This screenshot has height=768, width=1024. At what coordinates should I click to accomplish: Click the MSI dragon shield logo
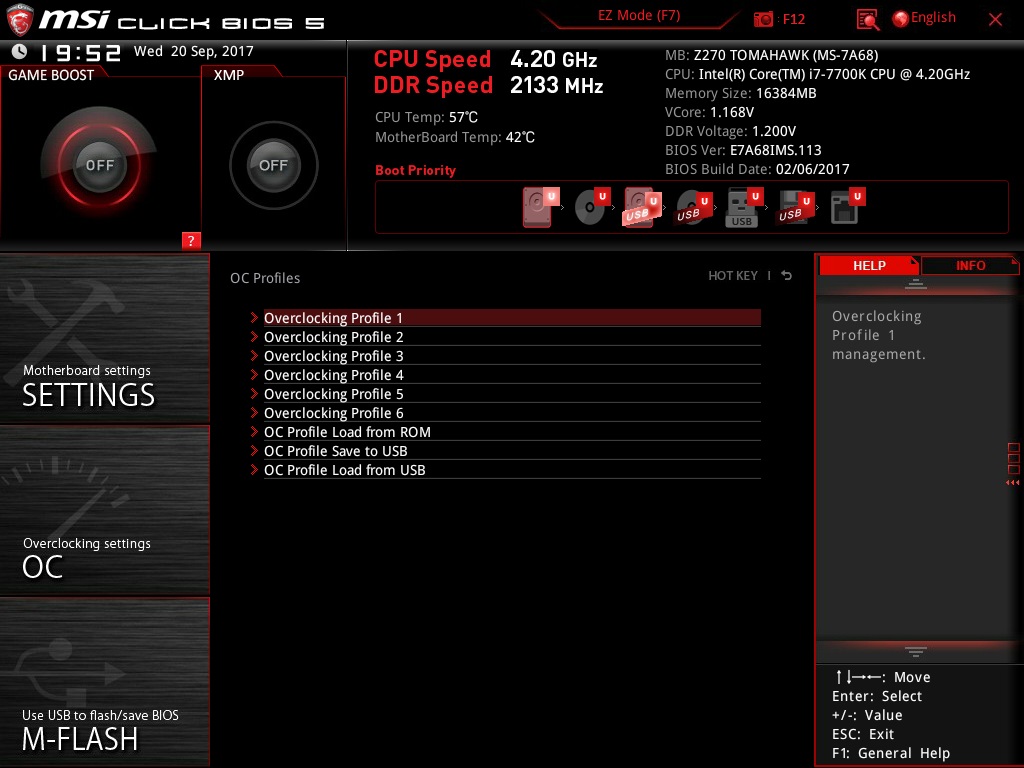click(x=20, y=20)
